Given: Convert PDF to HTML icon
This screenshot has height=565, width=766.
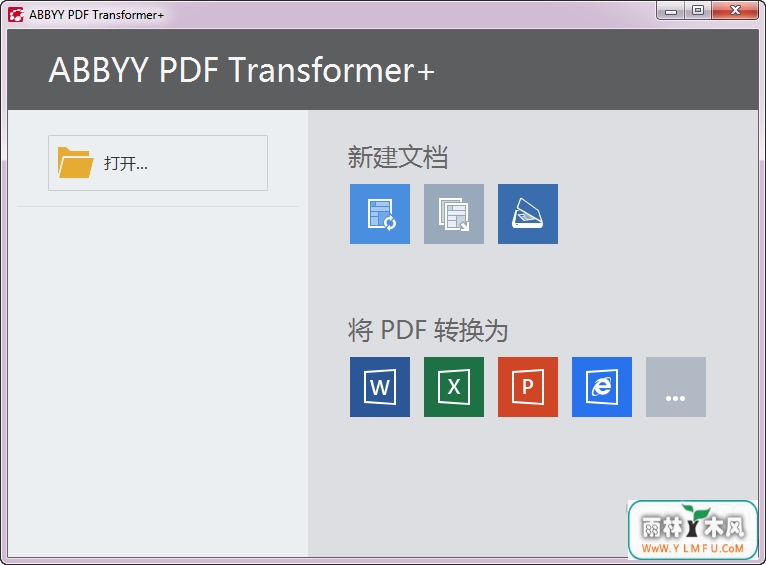Looking at the screenshot, I should (602, 387).
